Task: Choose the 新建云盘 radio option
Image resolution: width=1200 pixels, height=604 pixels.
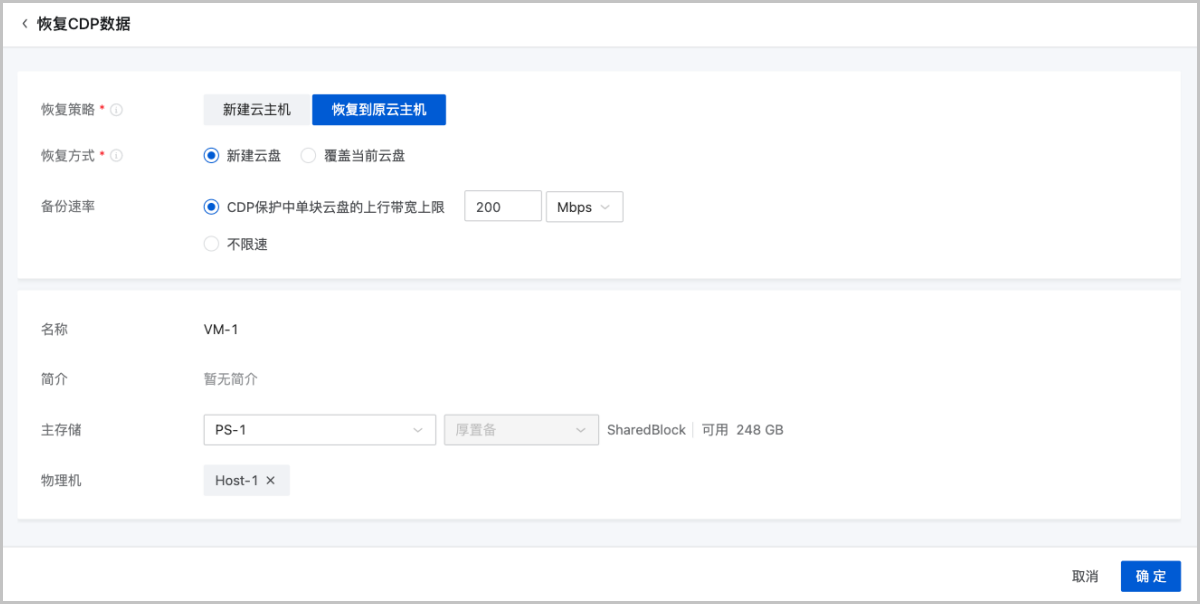Action: point(211,156)
